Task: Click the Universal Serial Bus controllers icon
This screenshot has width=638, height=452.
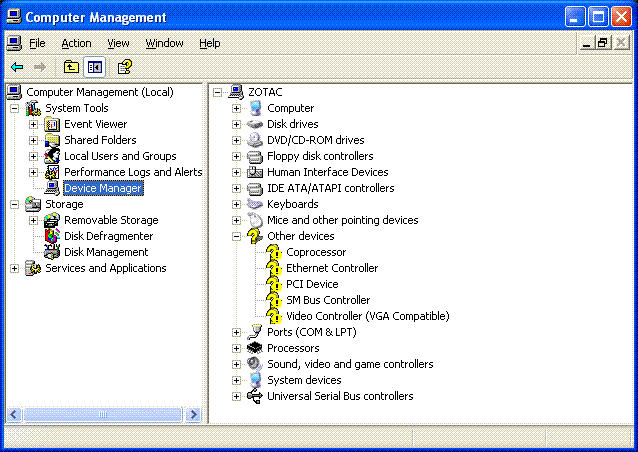Action: tap(255, 396)
